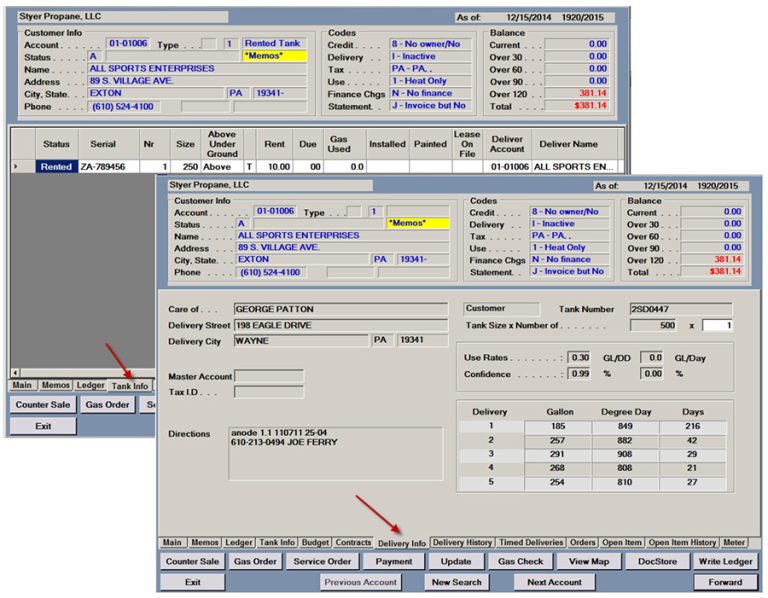Screen dimensions: 768x598
Task: Go to the Next Account
Action: (554, 582)
